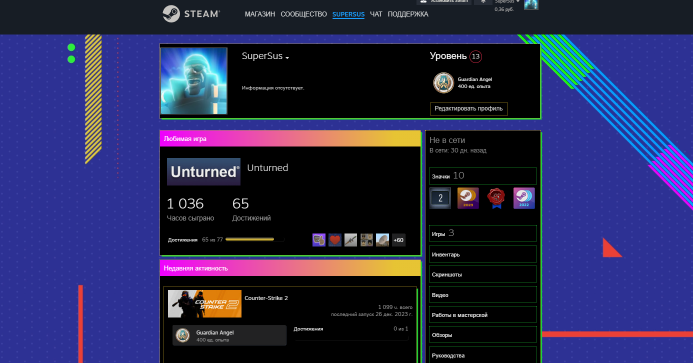The width and height of the screenshot is (693, 363).
Task: Open the gray number 2 badge
Action: click(440, 198)
